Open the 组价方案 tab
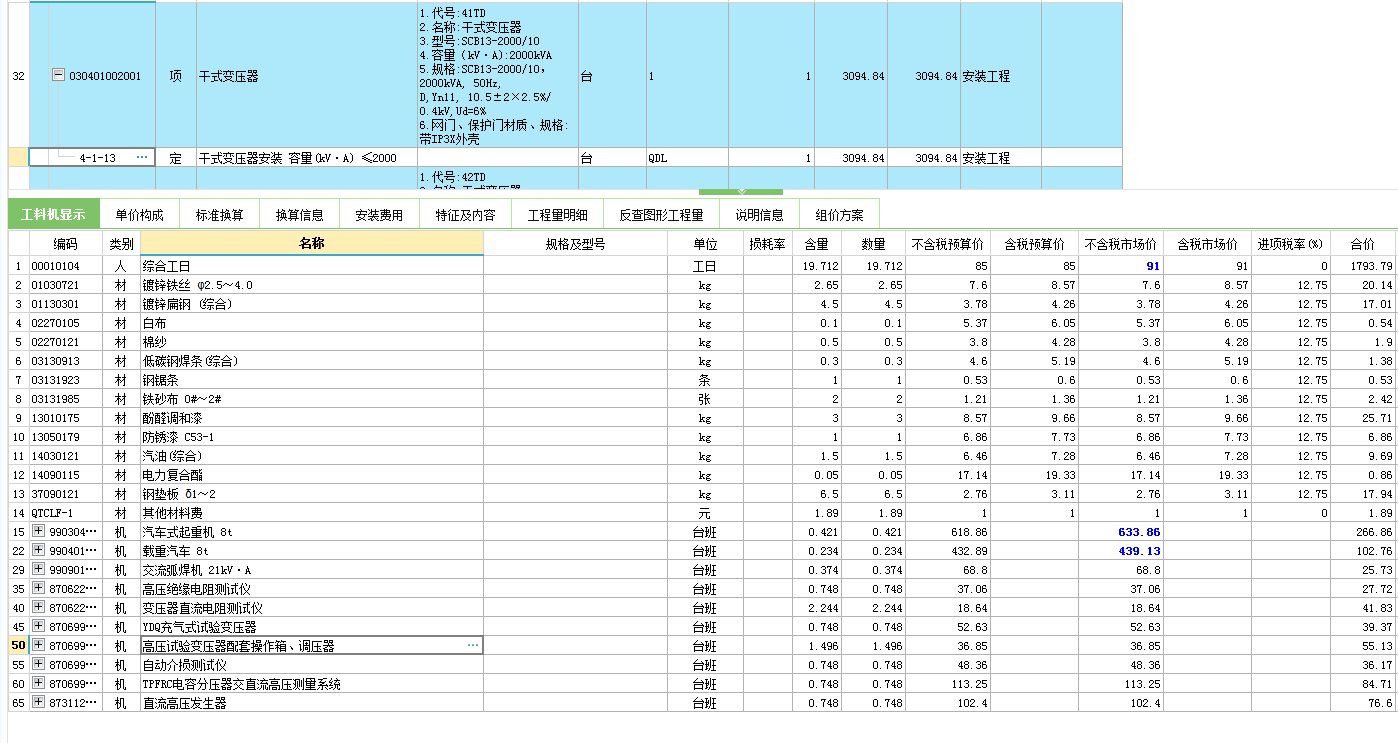The height and width of the screenshot is (743, 1398). (840, 215)
